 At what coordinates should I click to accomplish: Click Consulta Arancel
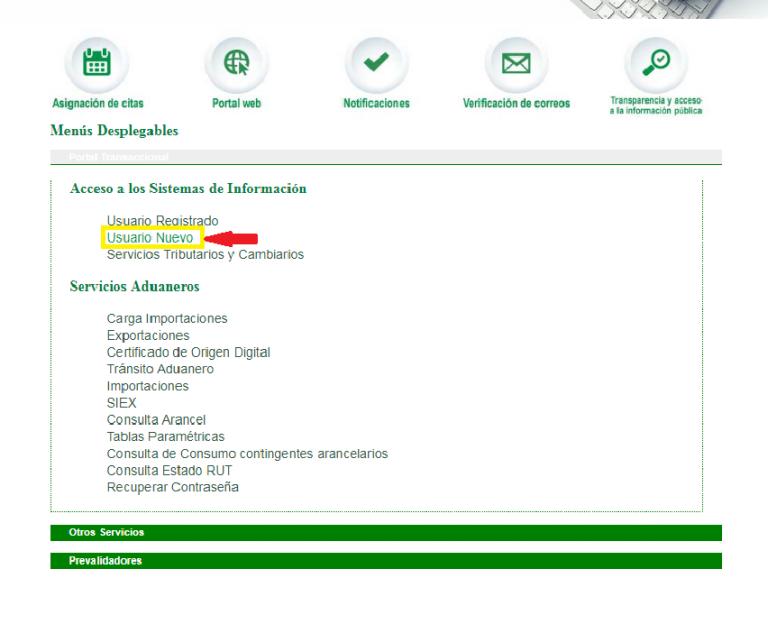(156, 420)
